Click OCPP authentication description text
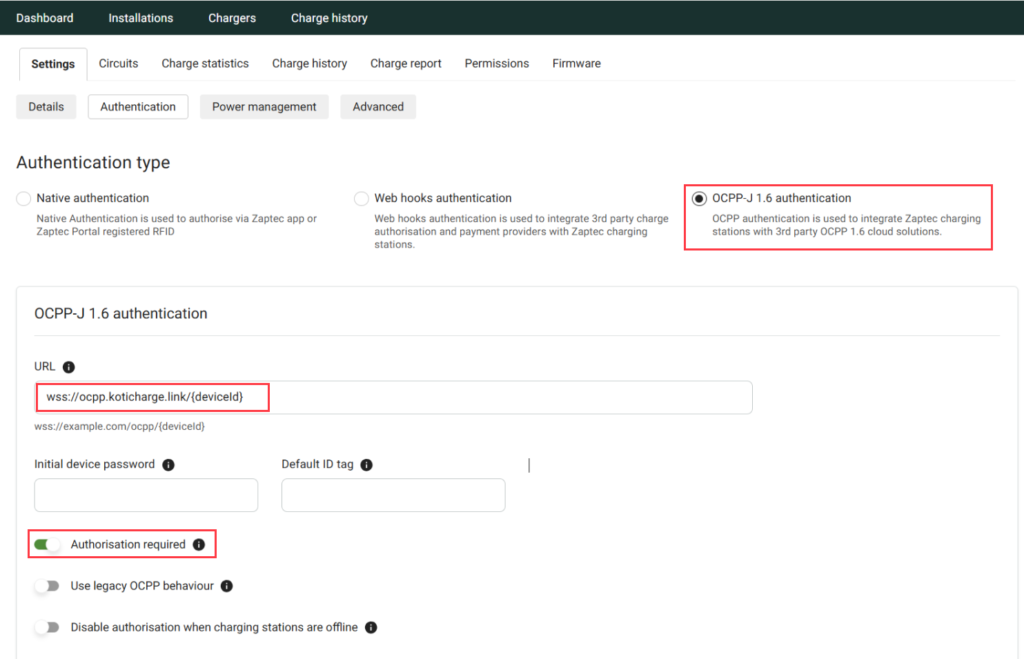Image resolution: width=1024 pixels, height=659 pixels. 846,225
